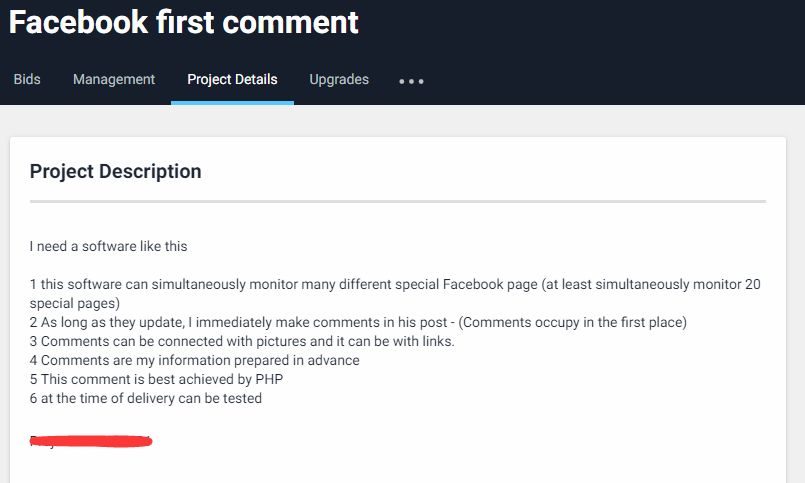Click the blue underline beneath Project Details

232,103
